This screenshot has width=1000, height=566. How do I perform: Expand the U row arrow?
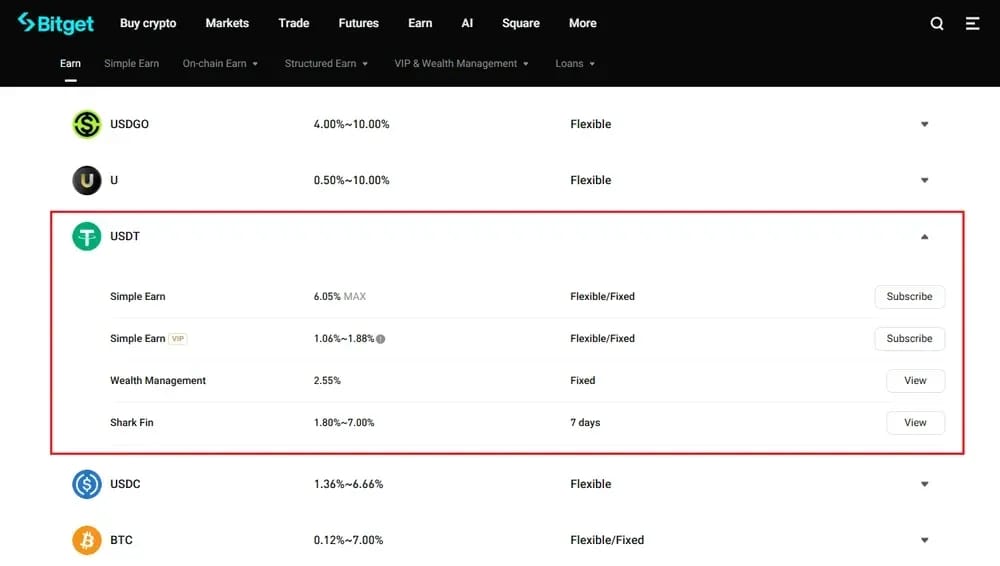tap(924, 180)
